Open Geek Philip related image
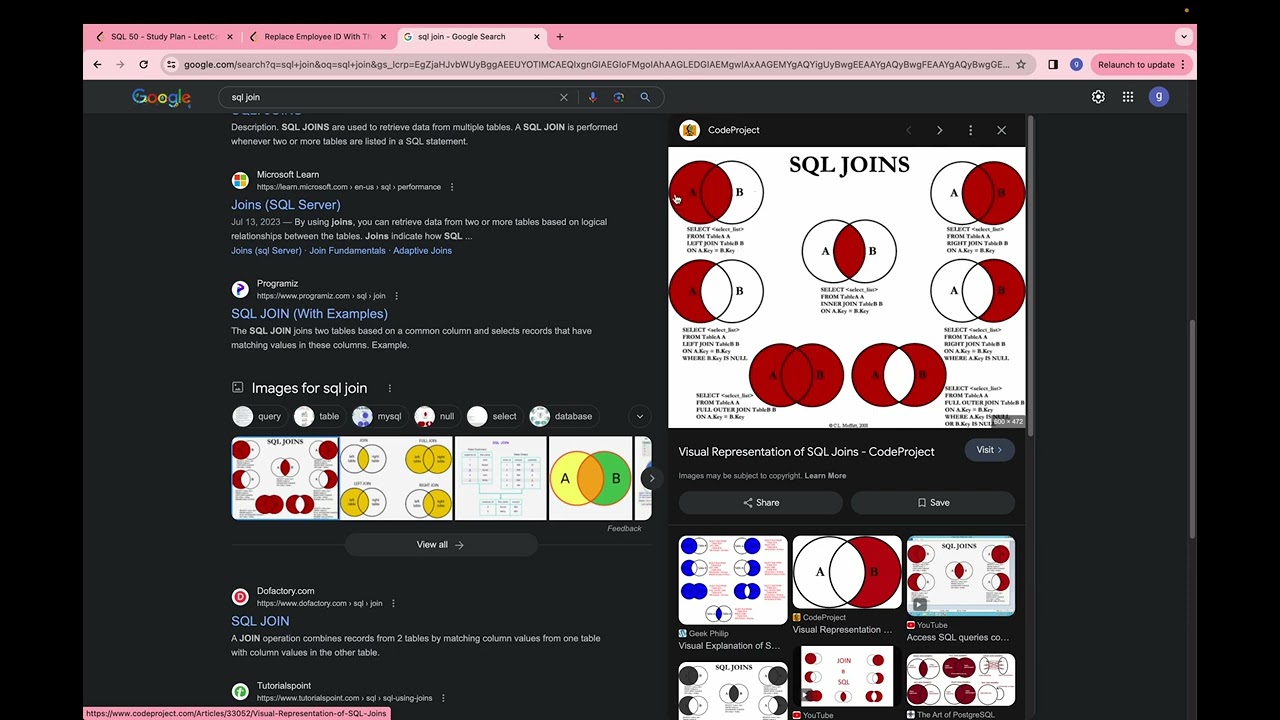Screen dimensions: 1280x720 coord(733,580)
